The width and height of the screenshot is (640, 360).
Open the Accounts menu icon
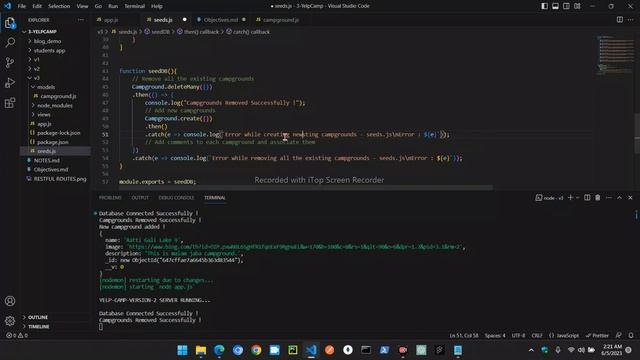click(10, 301)
